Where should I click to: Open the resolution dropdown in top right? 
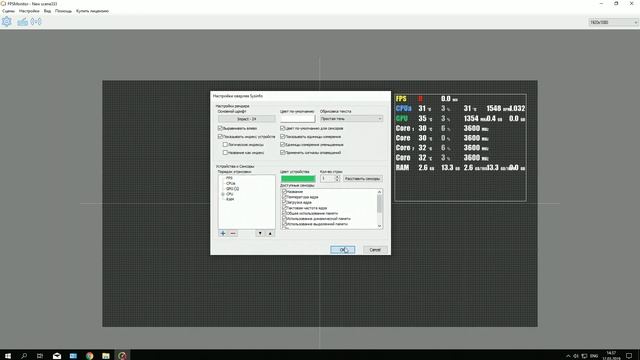click(x=613, y=22)
